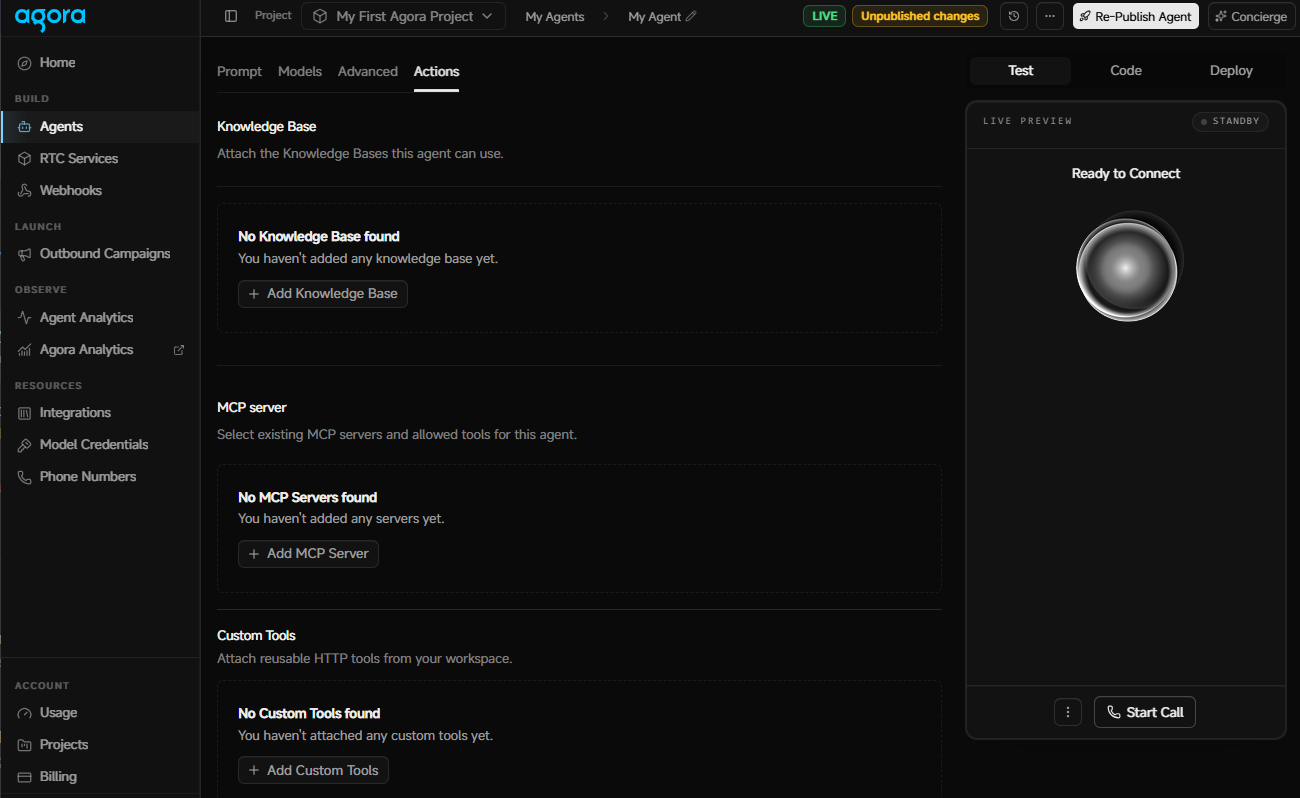Open Agent Analytics in the sidebar
The image size is (1300, 798).
100,318
